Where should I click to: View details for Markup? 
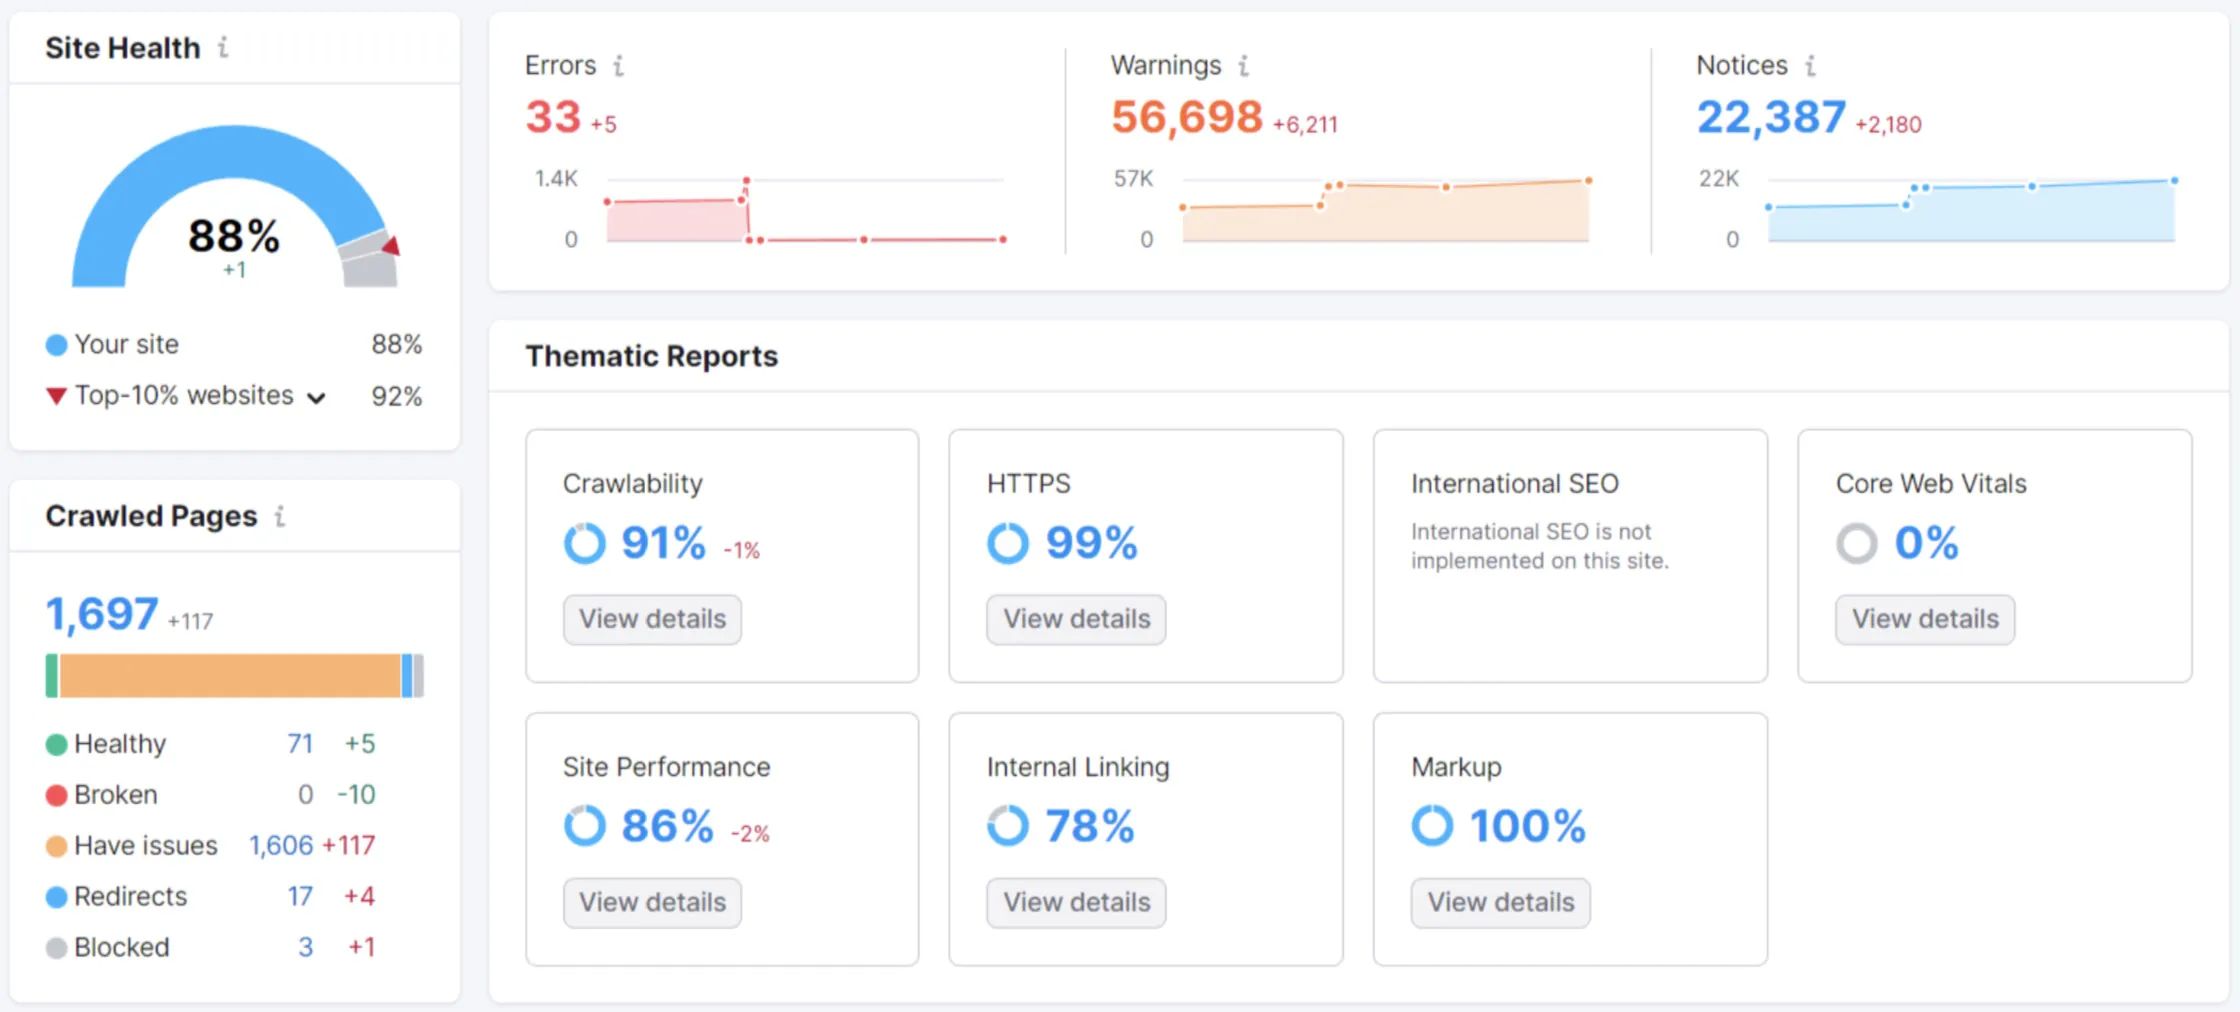coord(1501,902)
